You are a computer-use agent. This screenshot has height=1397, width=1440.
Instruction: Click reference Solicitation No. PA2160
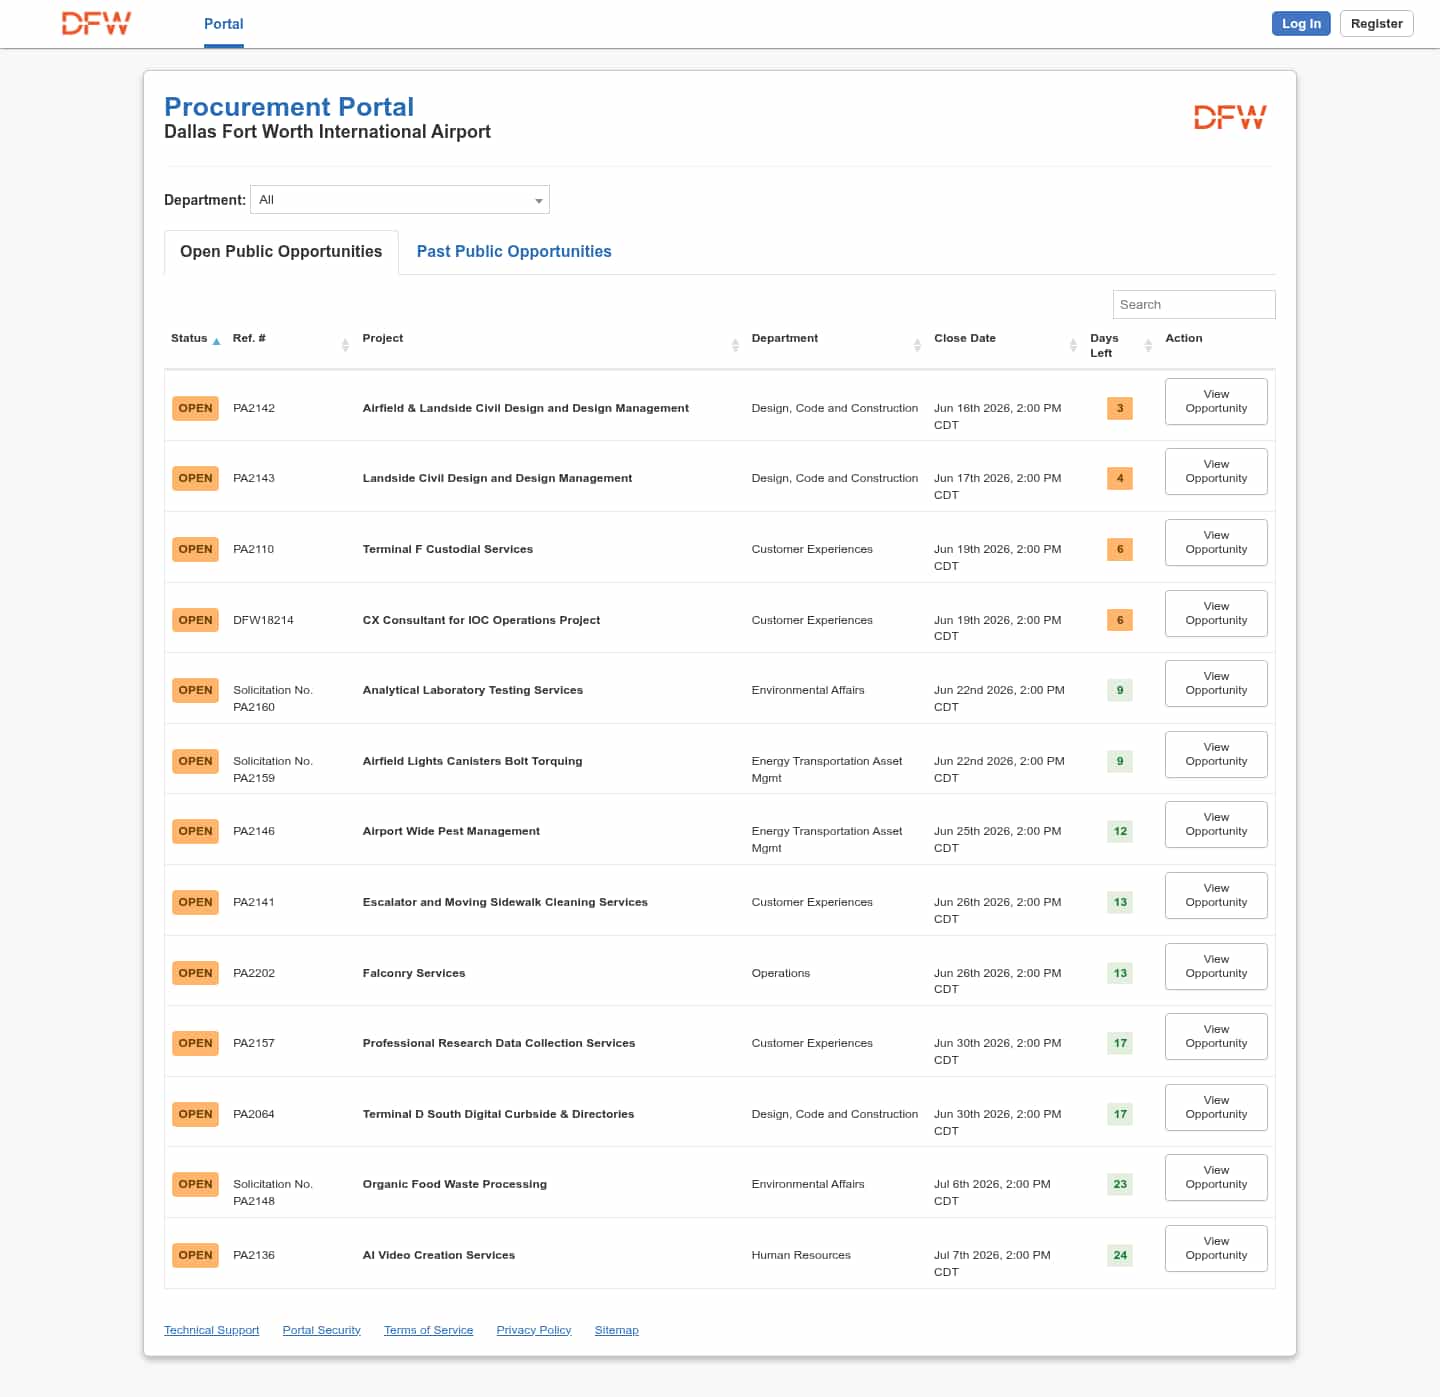273,698
